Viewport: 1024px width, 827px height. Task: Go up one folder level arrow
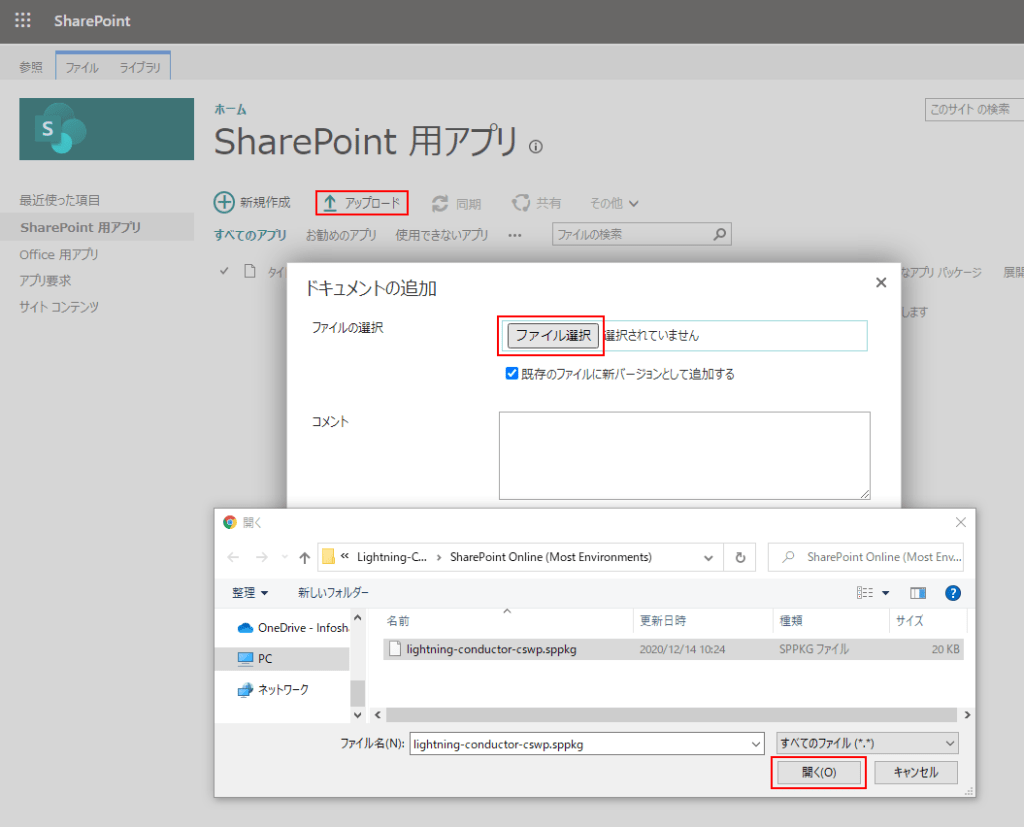click(x=305, y=557)
